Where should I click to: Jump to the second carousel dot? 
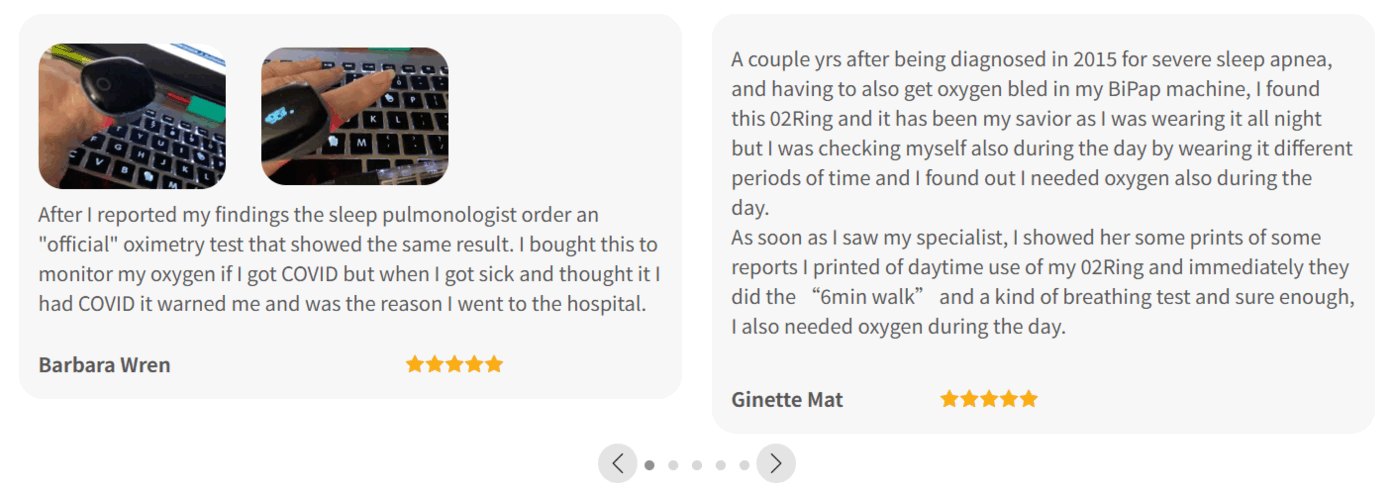click(x=673, y=465)
